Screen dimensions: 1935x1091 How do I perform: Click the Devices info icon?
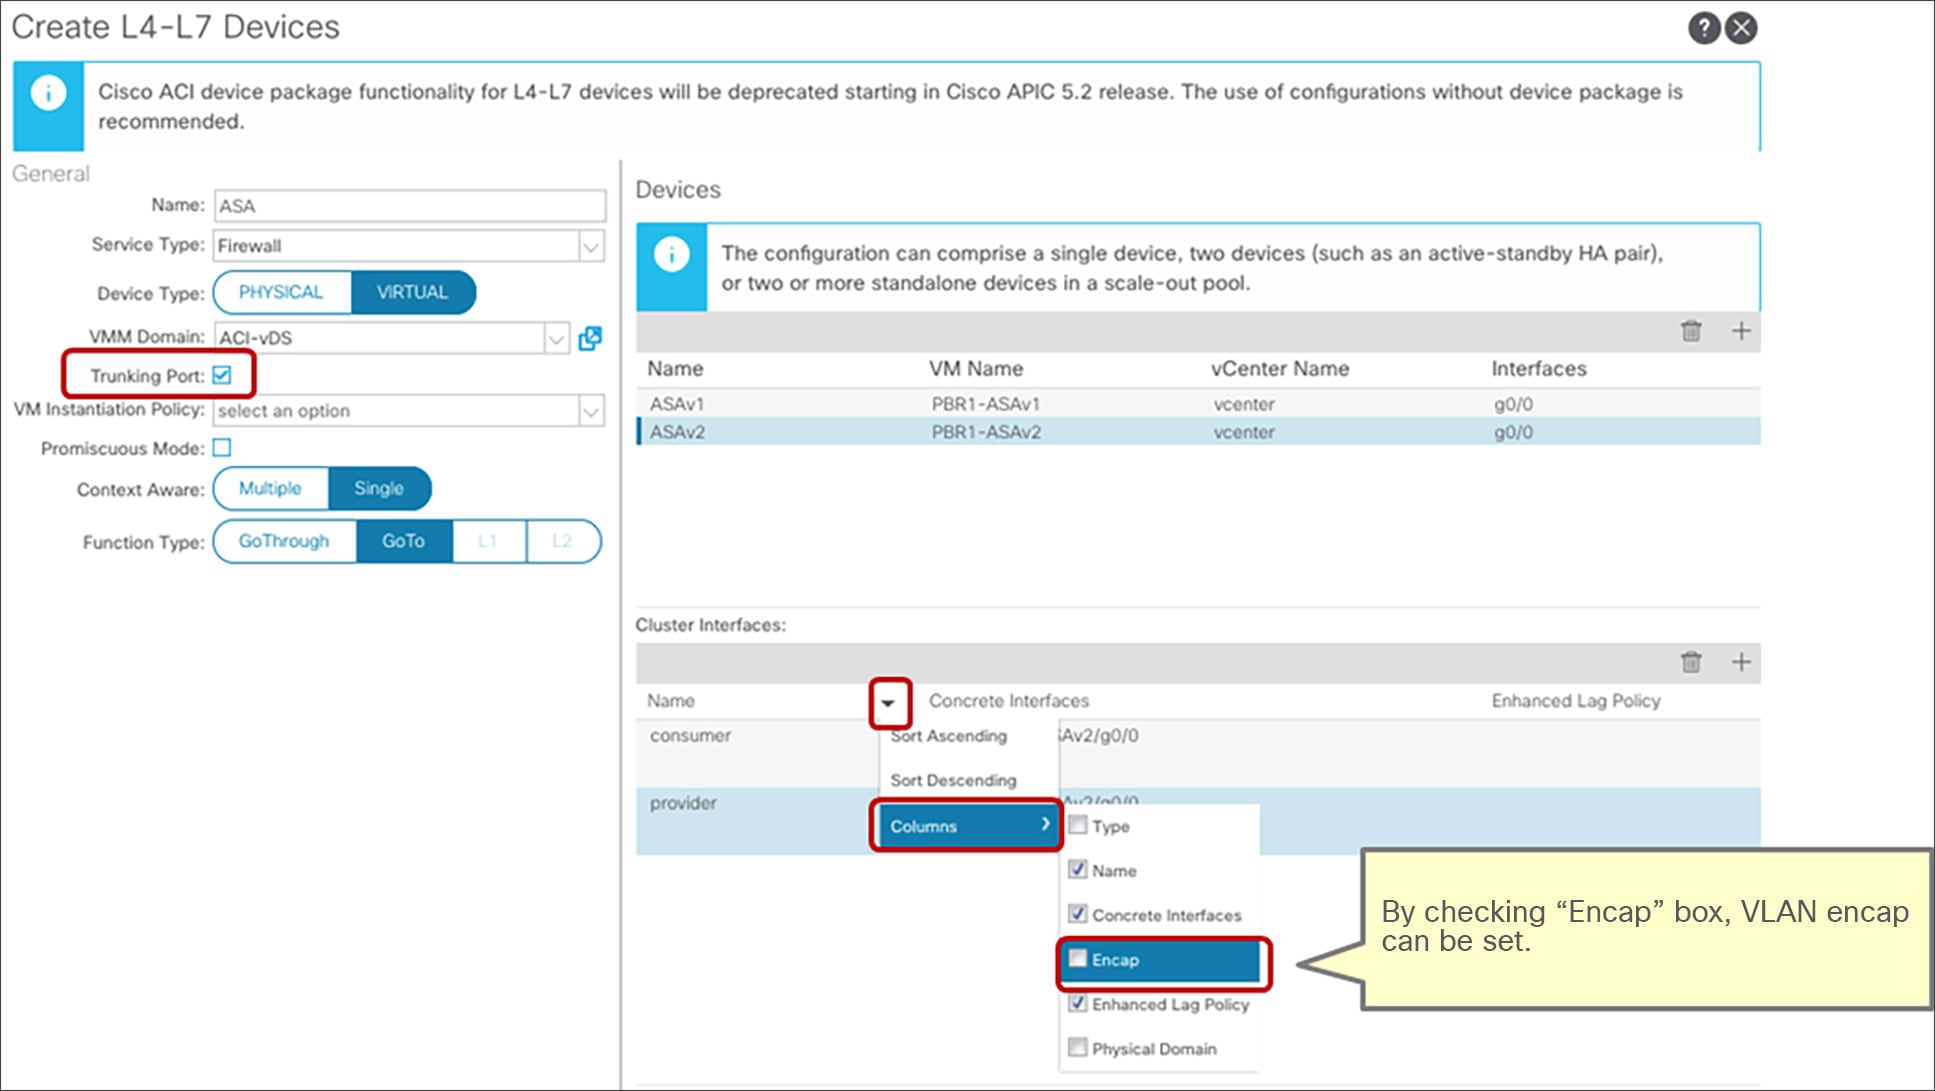(x=671, y=254)
